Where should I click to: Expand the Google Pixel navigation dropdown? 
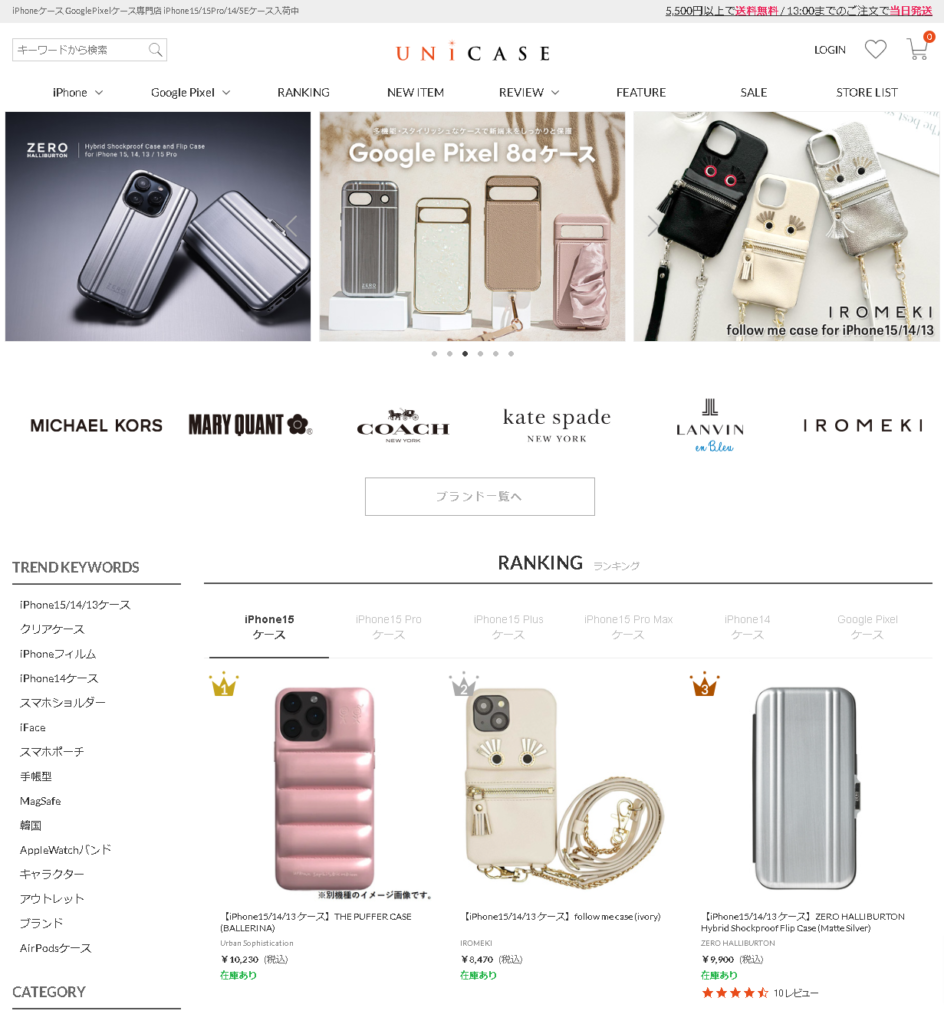pos(191,93)
